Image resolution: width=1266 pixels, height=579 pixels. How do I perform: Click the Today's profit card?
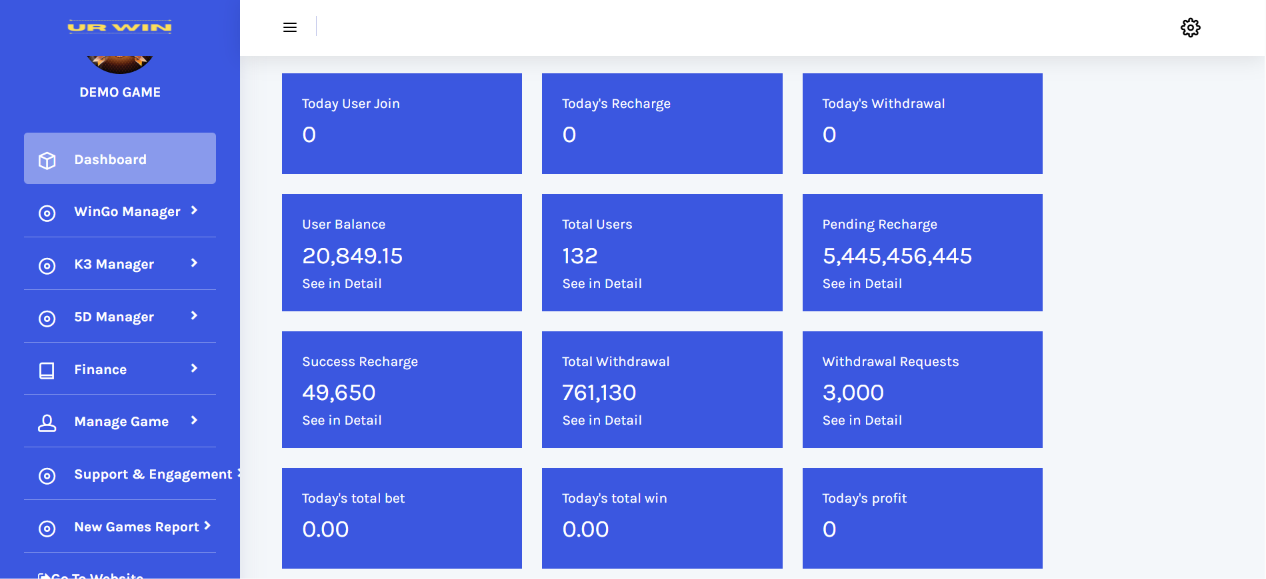point(922,518)
